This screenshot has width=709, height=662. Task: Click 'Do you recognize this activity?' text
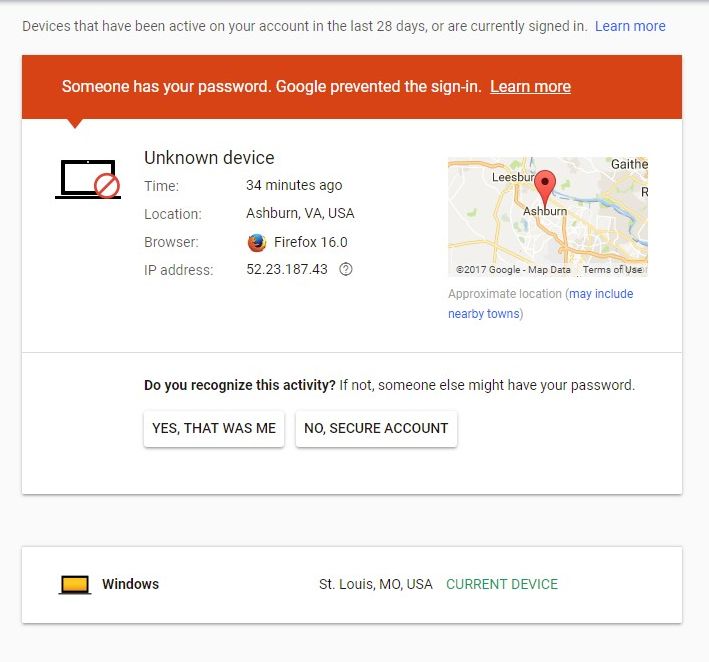pos(240,385)
